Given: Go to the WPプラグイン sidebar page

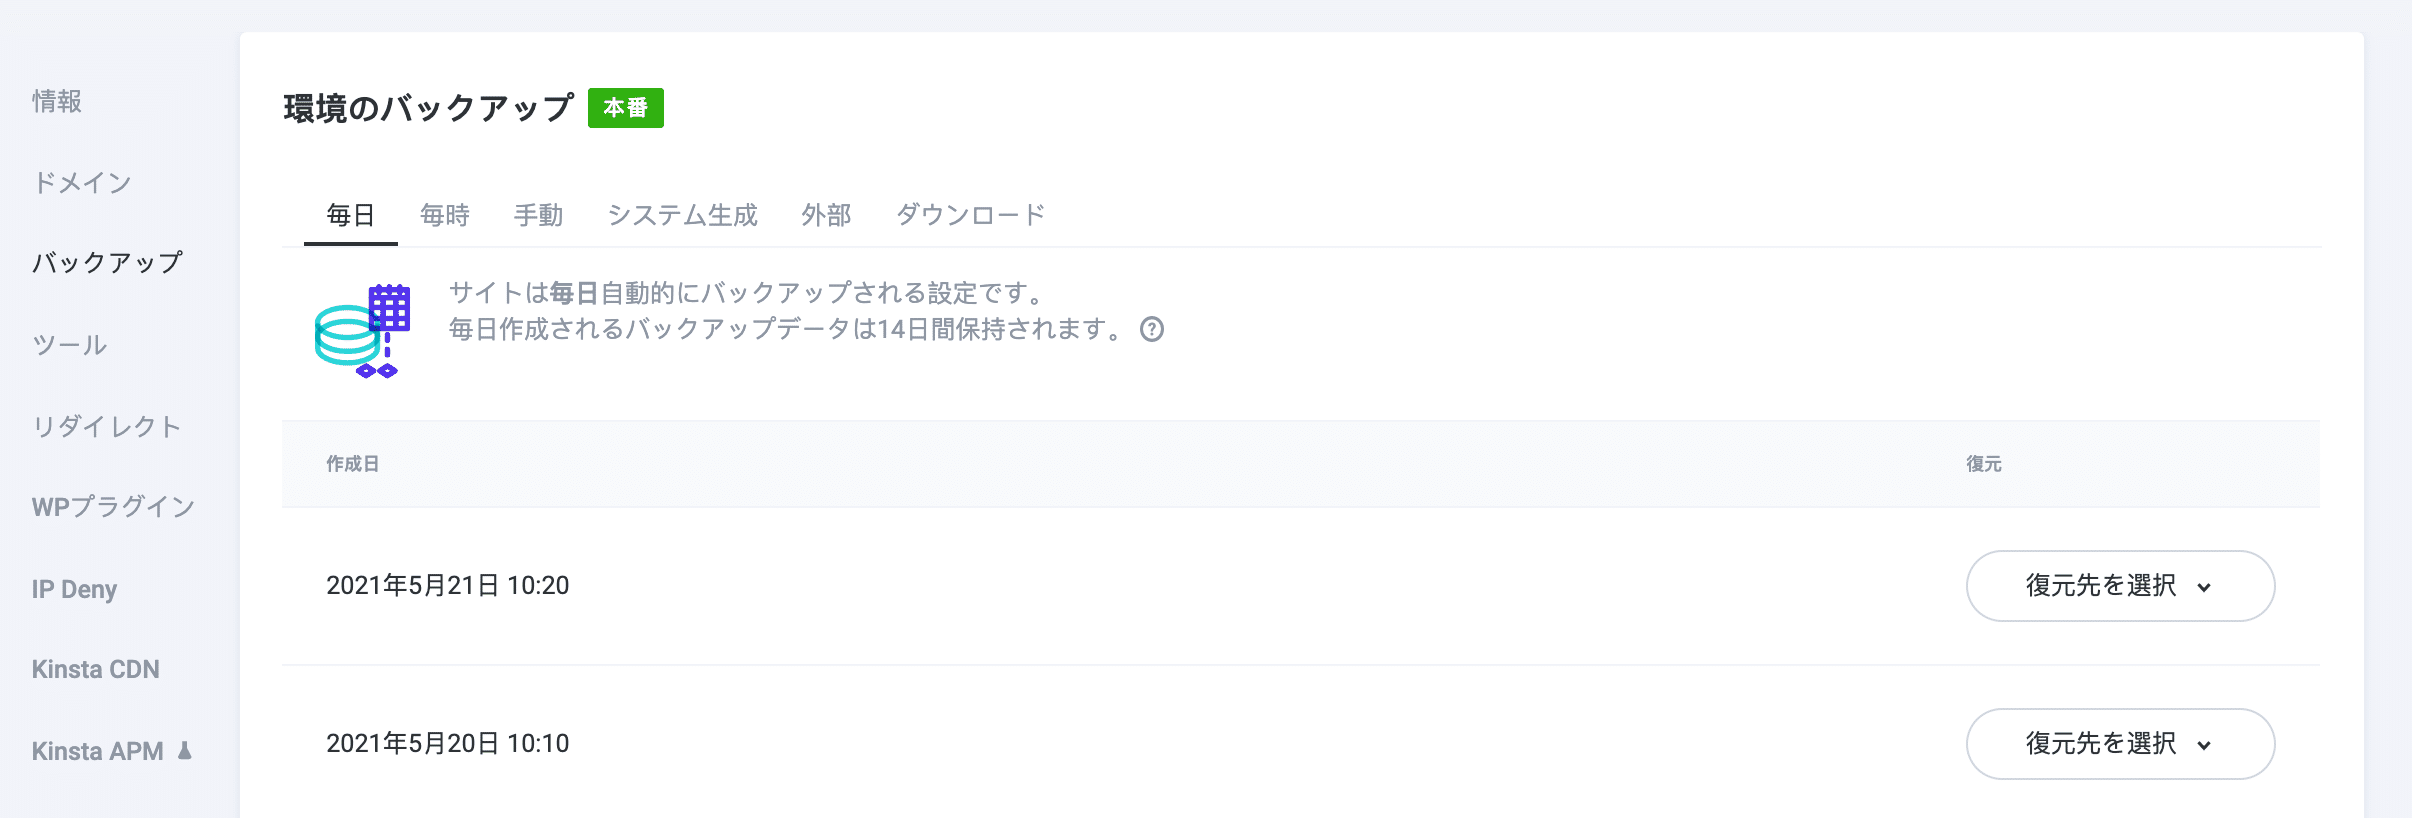Looking at the screenshot, I should 113,507.
